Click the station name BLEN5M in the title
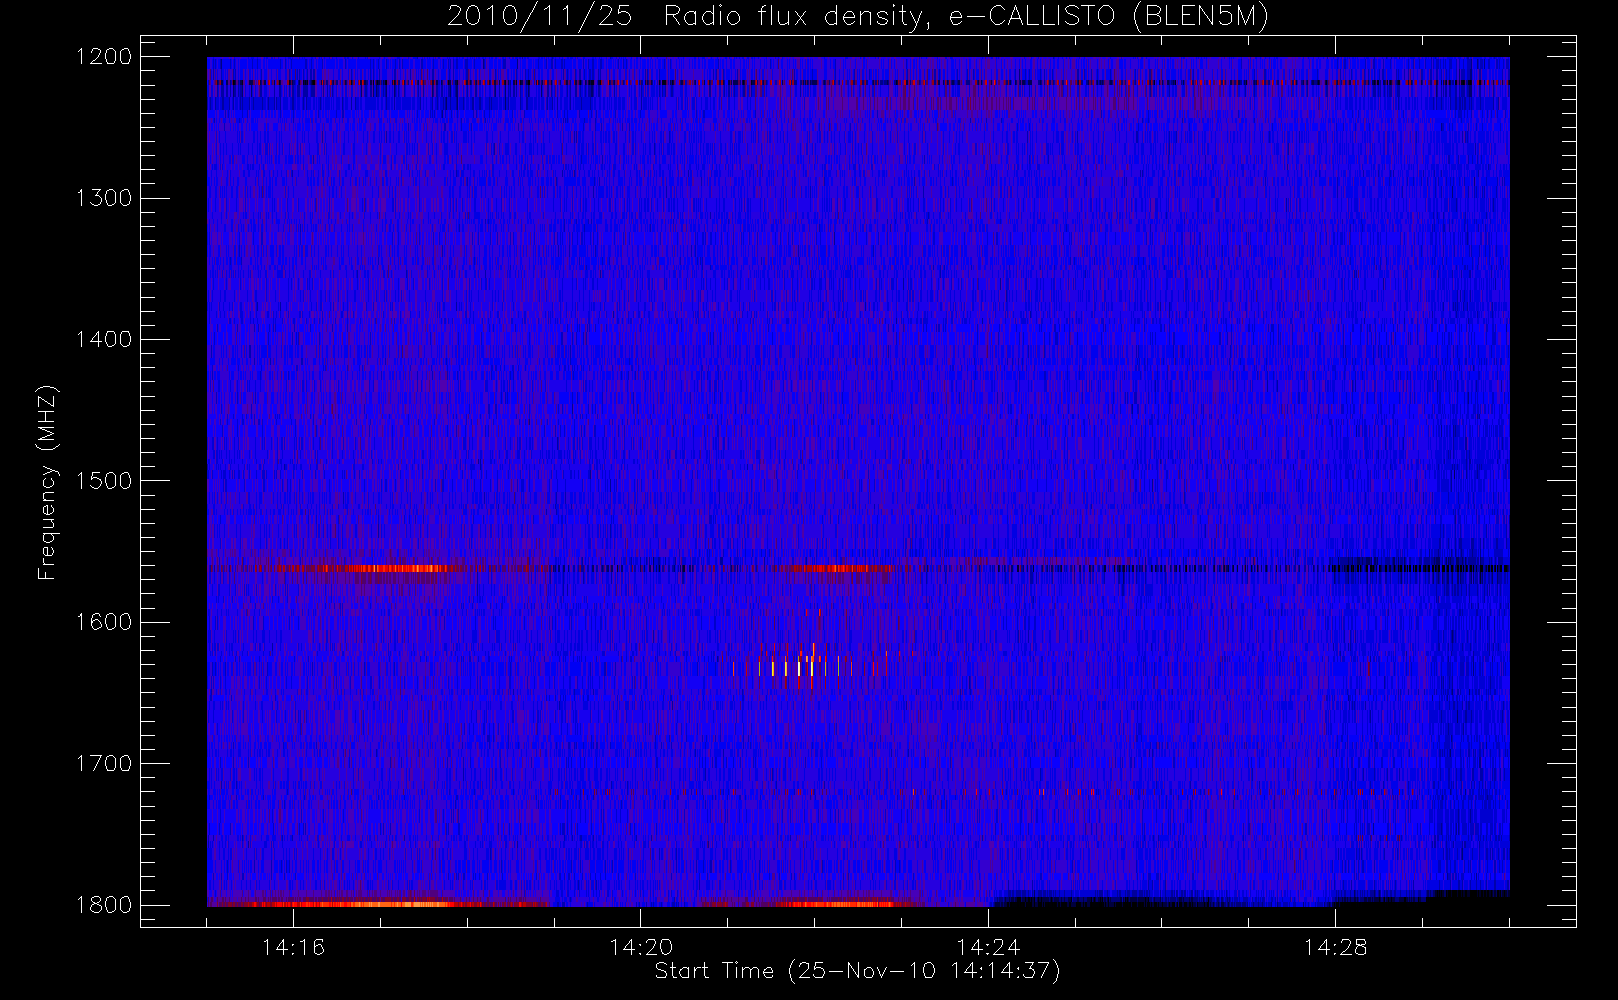The image size is (1618, 1000). pos(1200,17)
